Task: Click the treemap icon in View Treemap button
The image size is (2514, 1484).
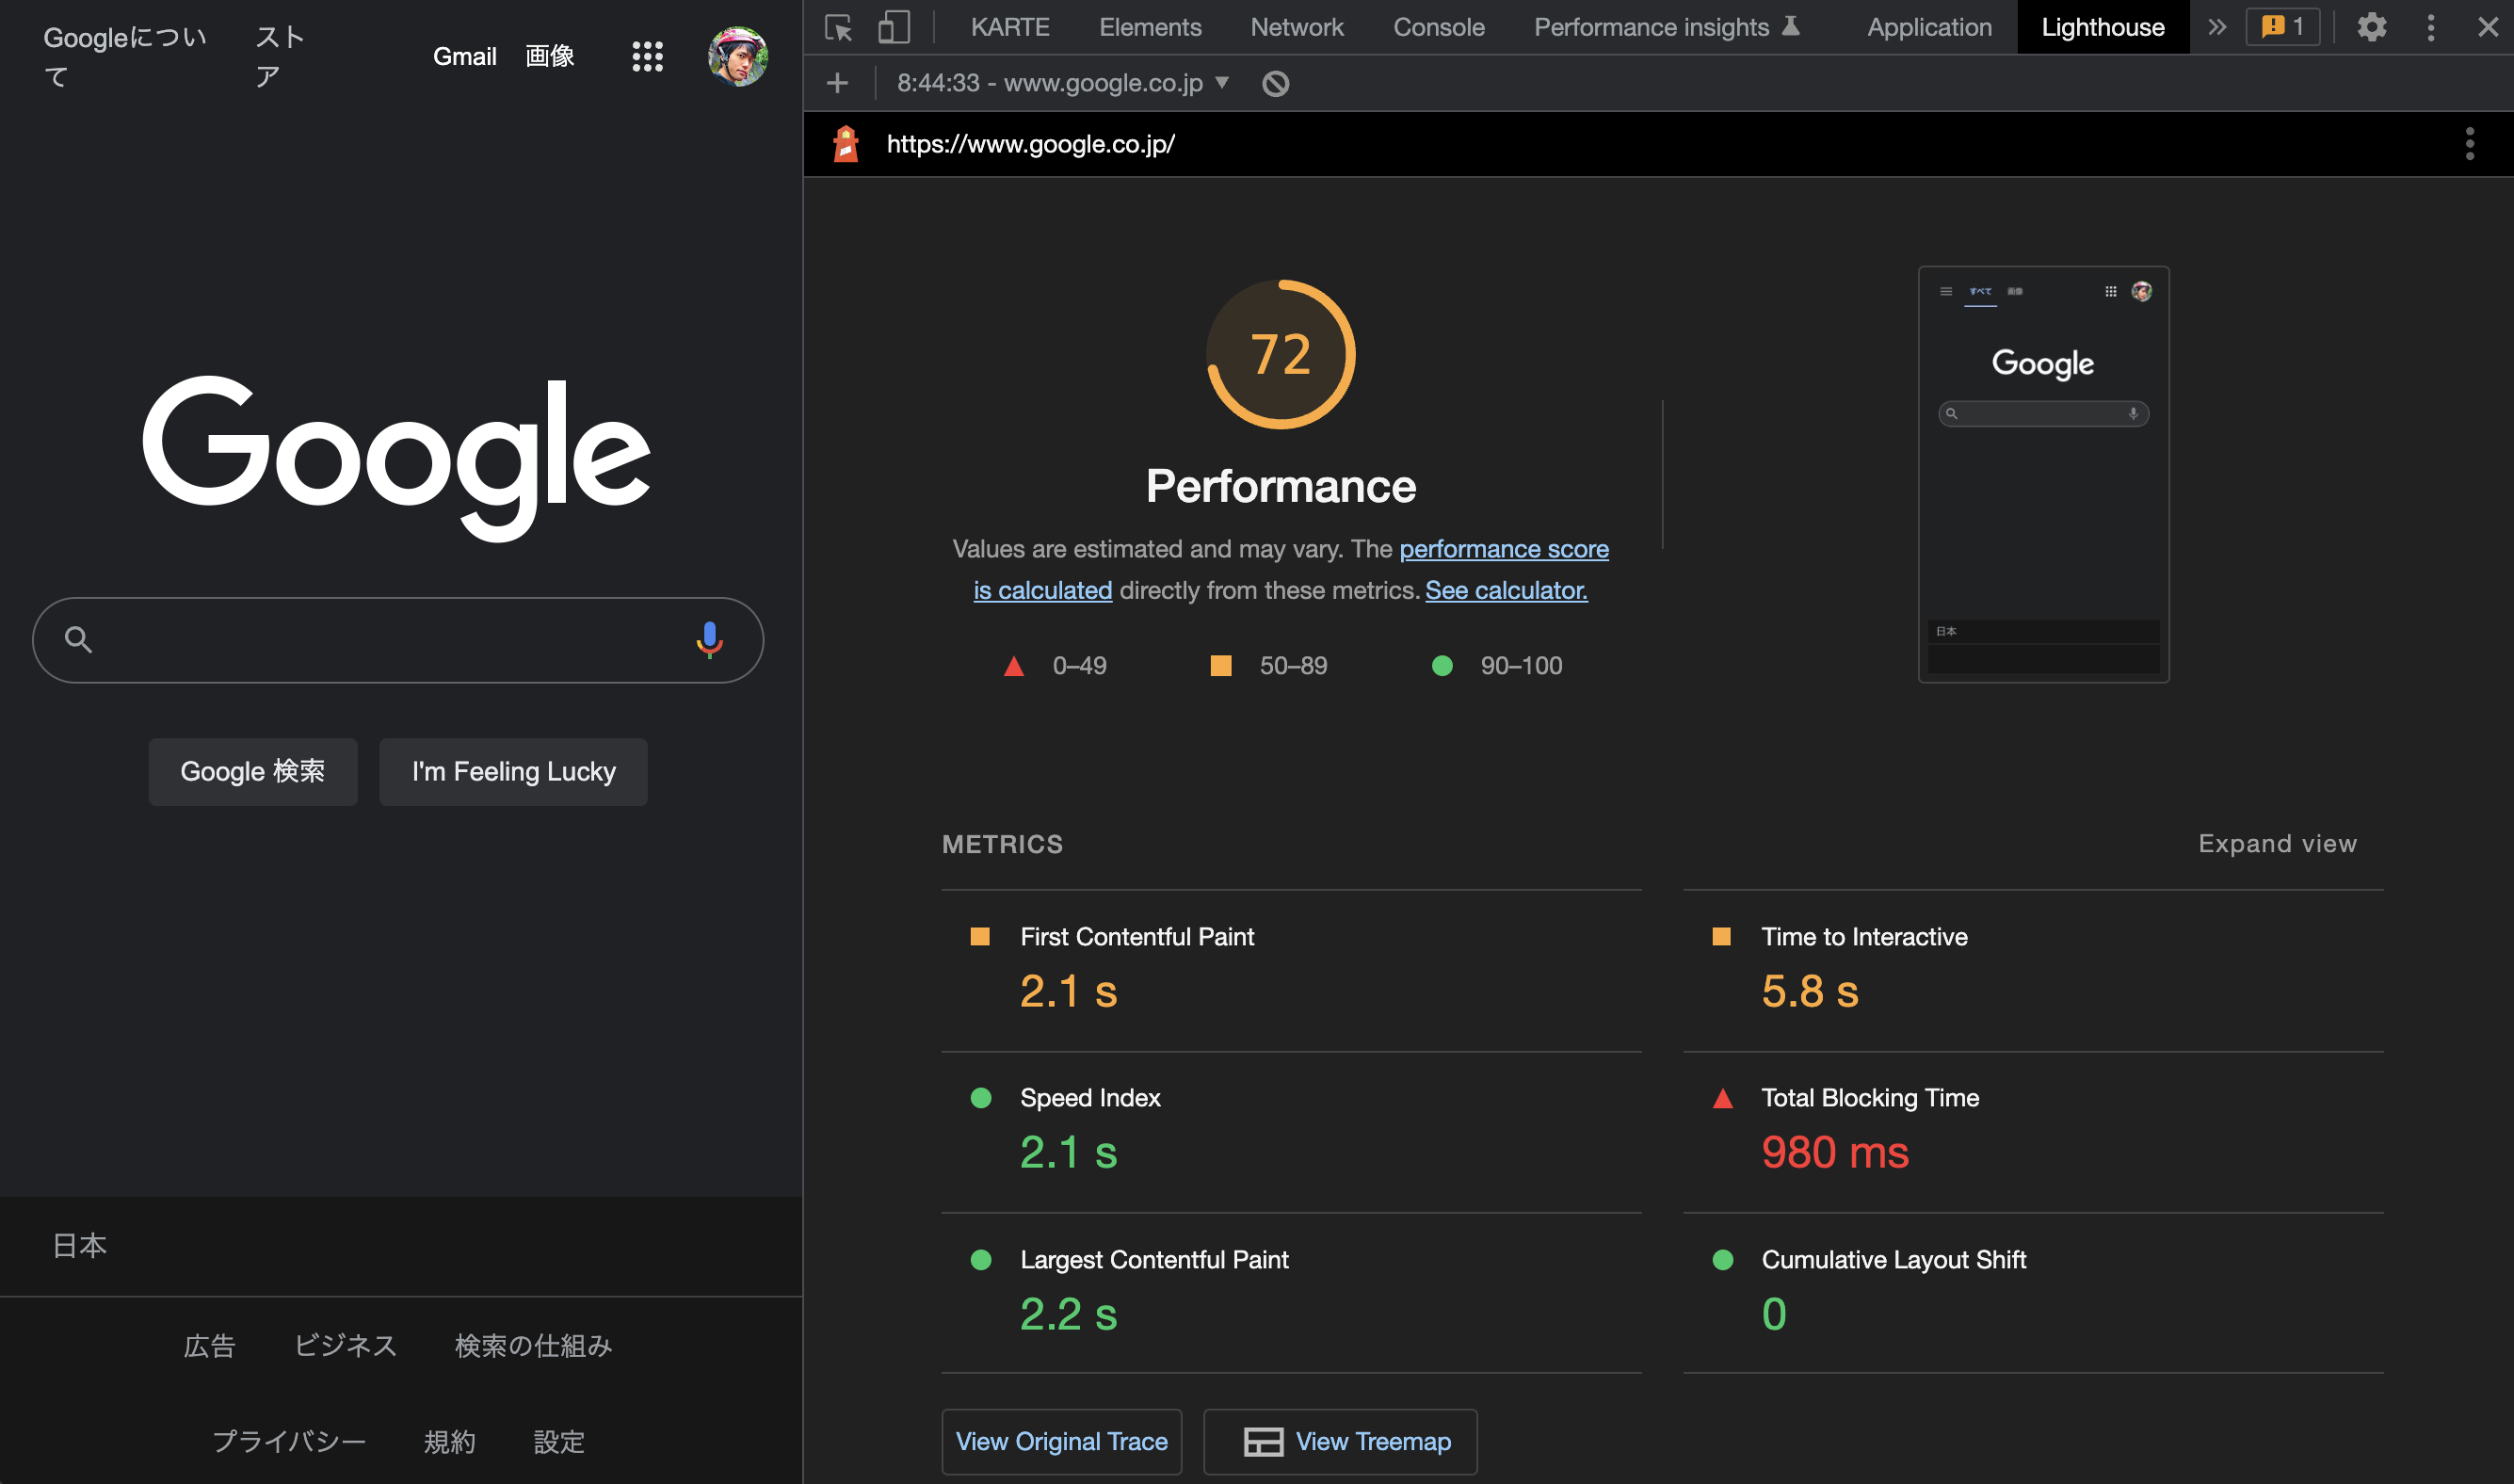Action: pyautogui.click(x=1263, y=1442)
